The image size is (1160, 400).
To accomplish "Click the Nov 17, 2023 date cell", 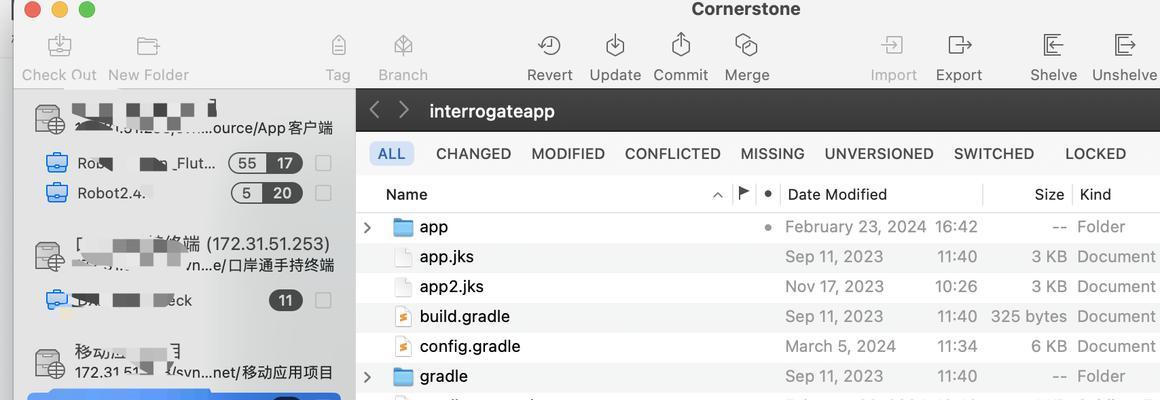I will [x=834, y=286].
